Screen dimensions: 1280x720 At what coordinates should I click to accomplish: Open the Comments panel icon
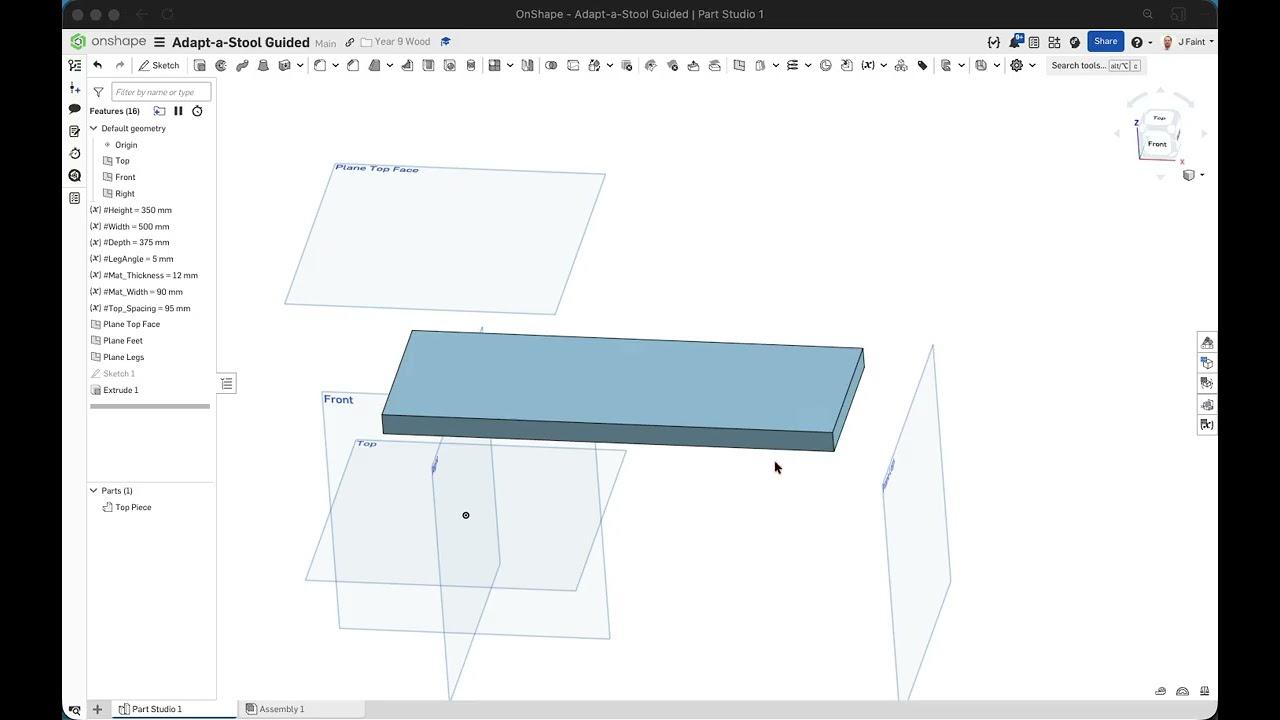tap(74, 109)
